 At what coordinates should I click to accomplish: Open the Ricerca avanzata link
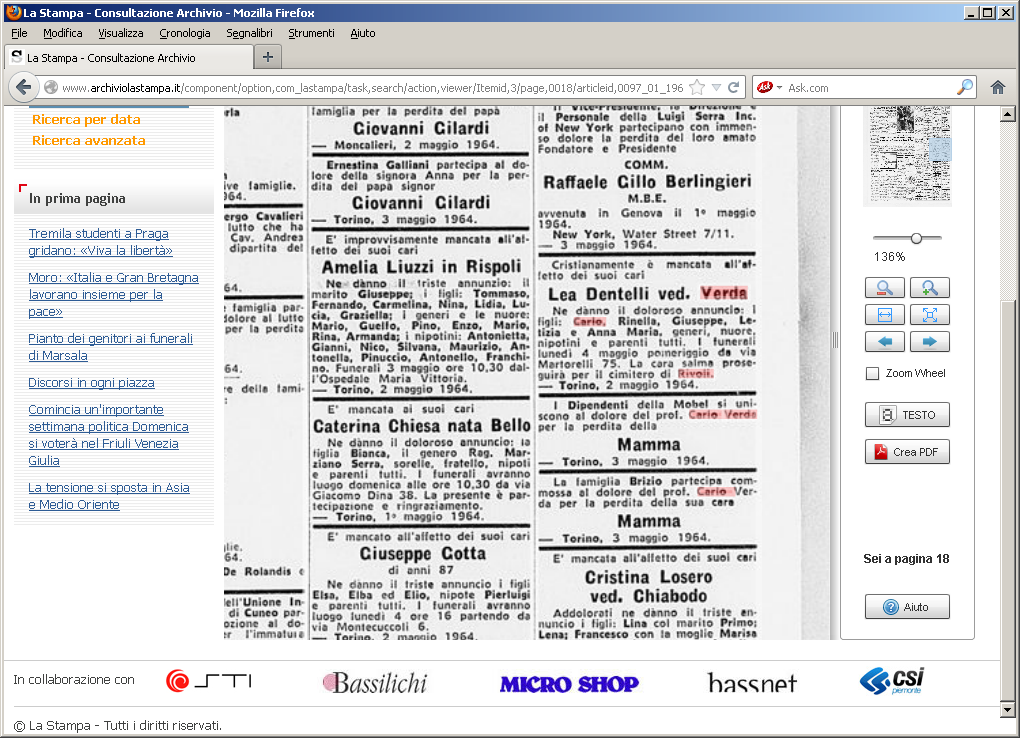[x=88, y=140]
